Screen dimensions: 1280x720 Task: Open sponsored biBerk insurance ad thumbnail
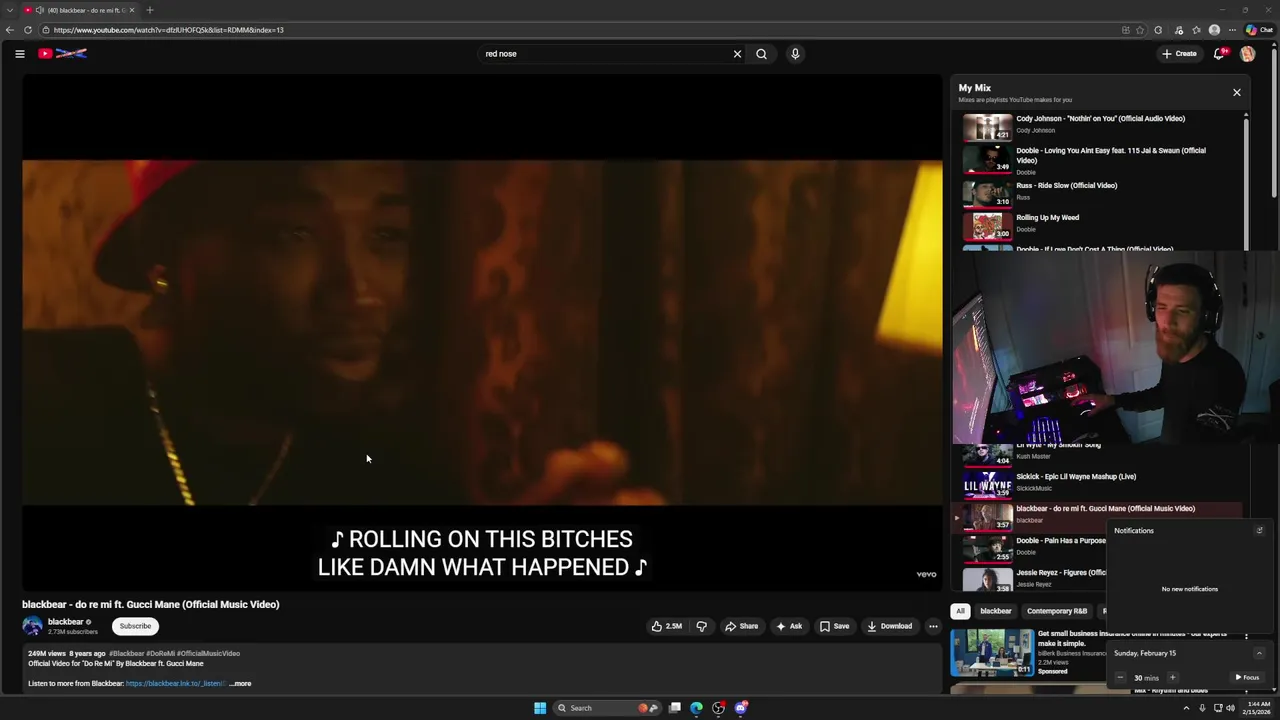[992, 653]
